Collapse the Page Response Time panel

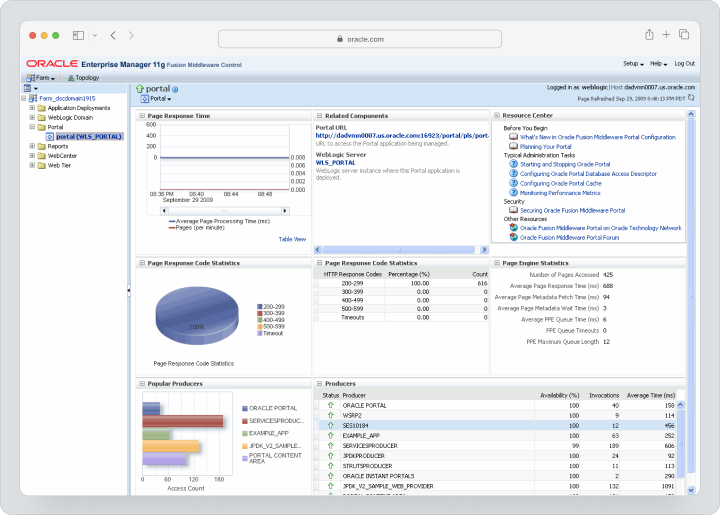click(x=142, y=116)
